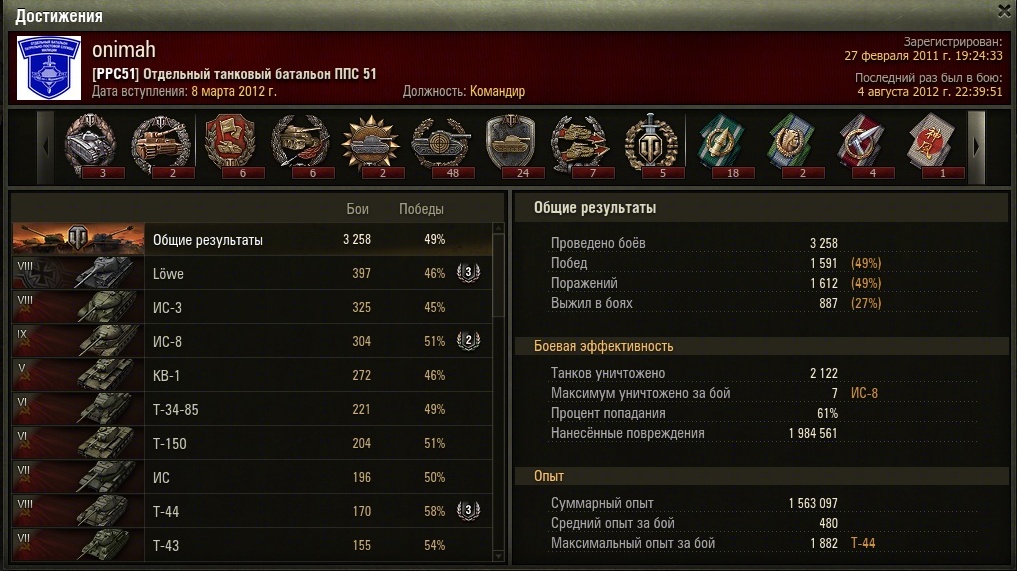Screen dimensions: 1017x571
Task: Sort by the Победы column header
Action: pyautogui.click(x=421, y=209)
